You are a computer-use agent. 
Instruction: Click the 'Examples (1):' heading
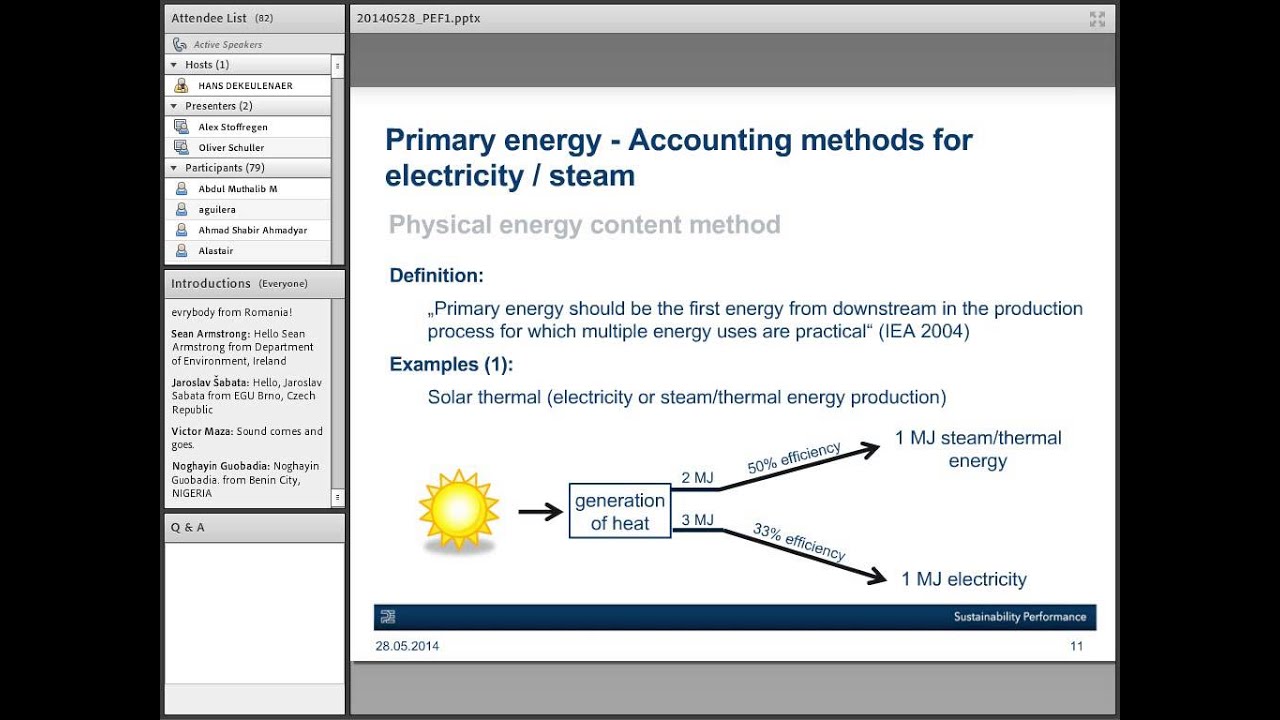pos(451,364)
